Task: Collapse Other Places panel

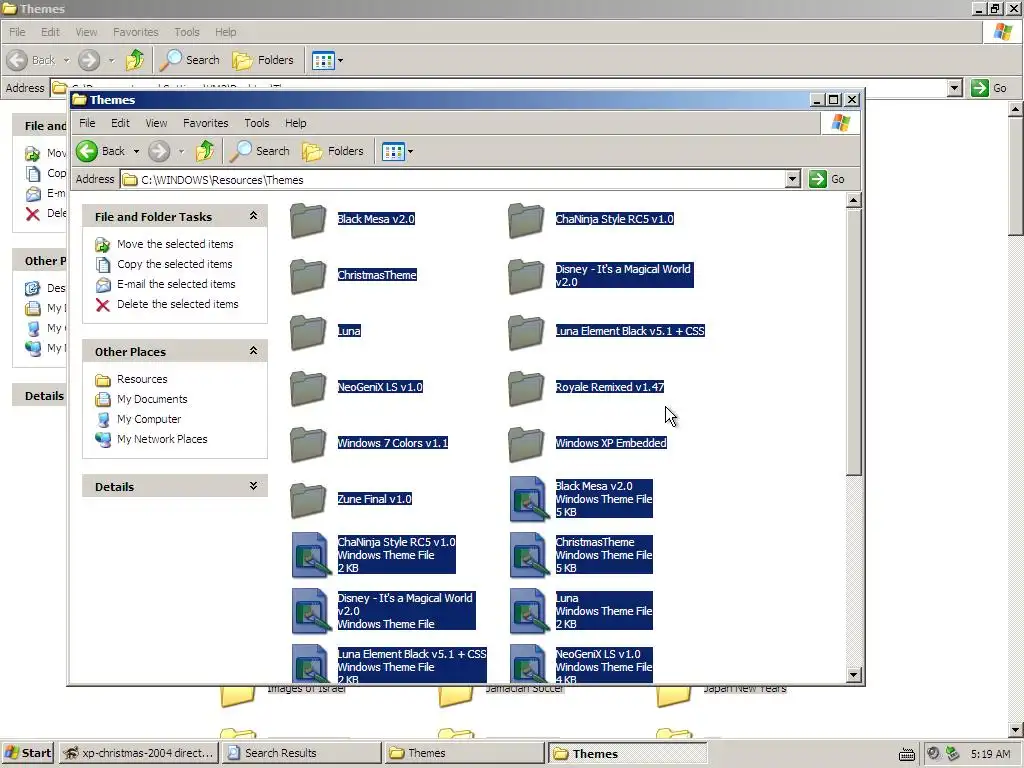Action: [x=253, y=351]
